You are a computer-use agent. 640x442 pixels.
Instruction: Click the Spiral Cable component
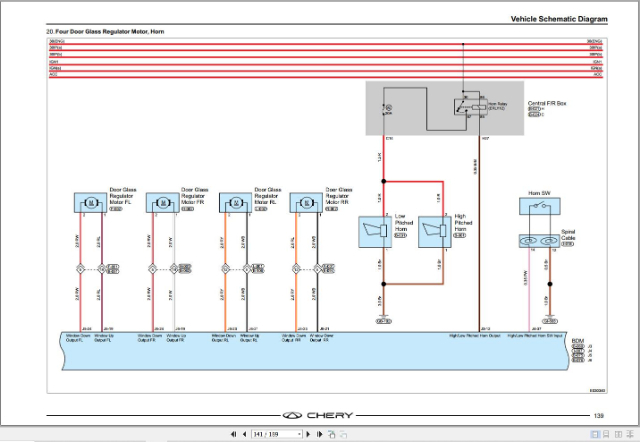(x=540, y=241)
